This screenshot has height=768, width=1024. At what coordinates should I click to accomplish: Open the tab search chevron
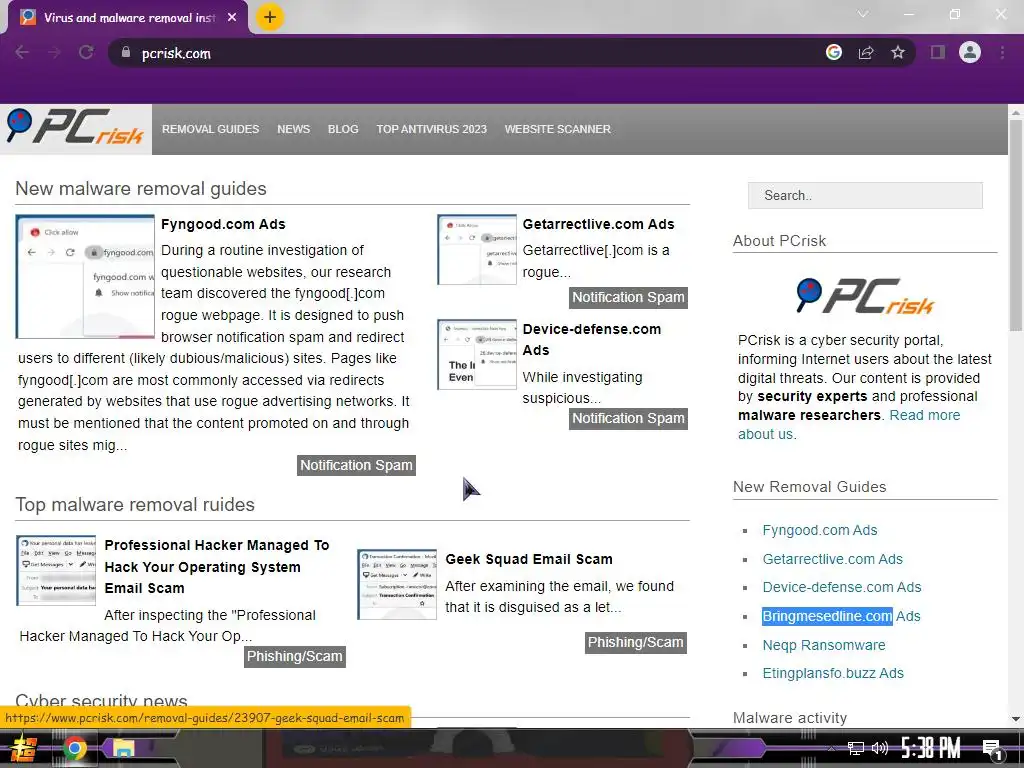pos(863,14)
